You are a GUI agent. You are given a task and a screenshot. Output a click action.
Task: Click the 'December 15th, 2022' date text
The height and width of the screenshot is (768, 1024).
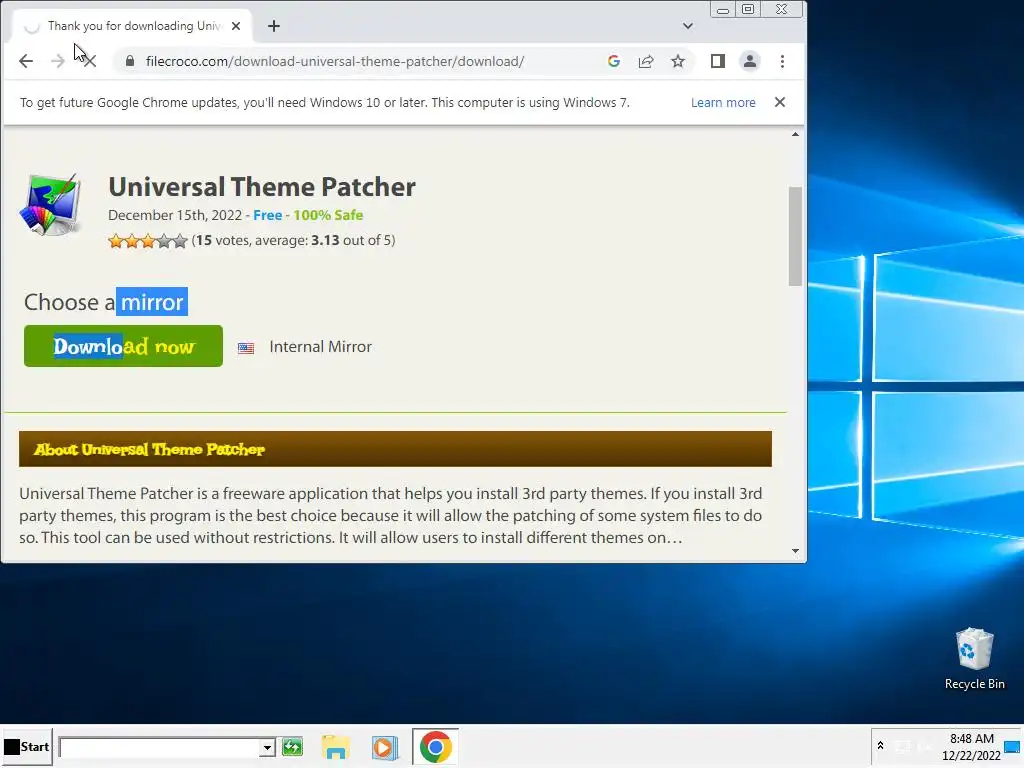coord(175,215)
